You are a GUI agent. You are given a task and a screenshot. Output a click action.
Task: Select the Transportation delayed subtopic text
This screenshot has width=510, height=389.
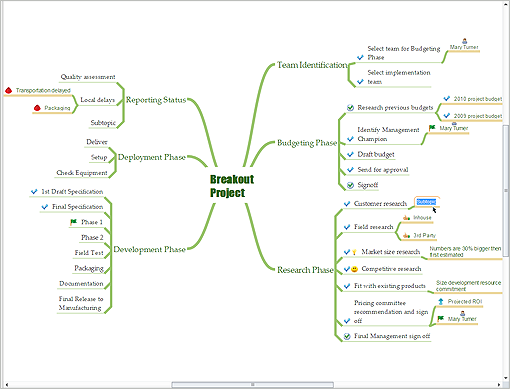43,90
